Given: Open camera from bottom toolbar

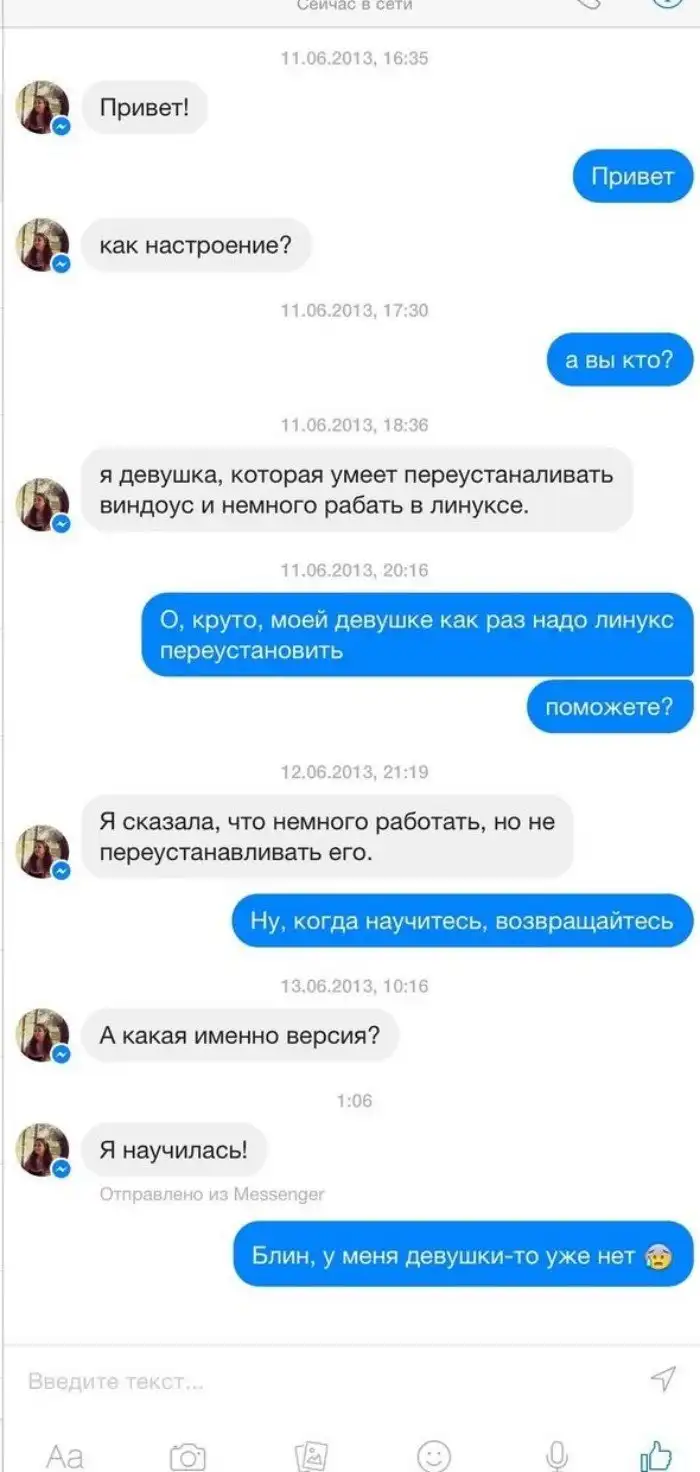Looking at the screenshot, I should point(188,1456).
